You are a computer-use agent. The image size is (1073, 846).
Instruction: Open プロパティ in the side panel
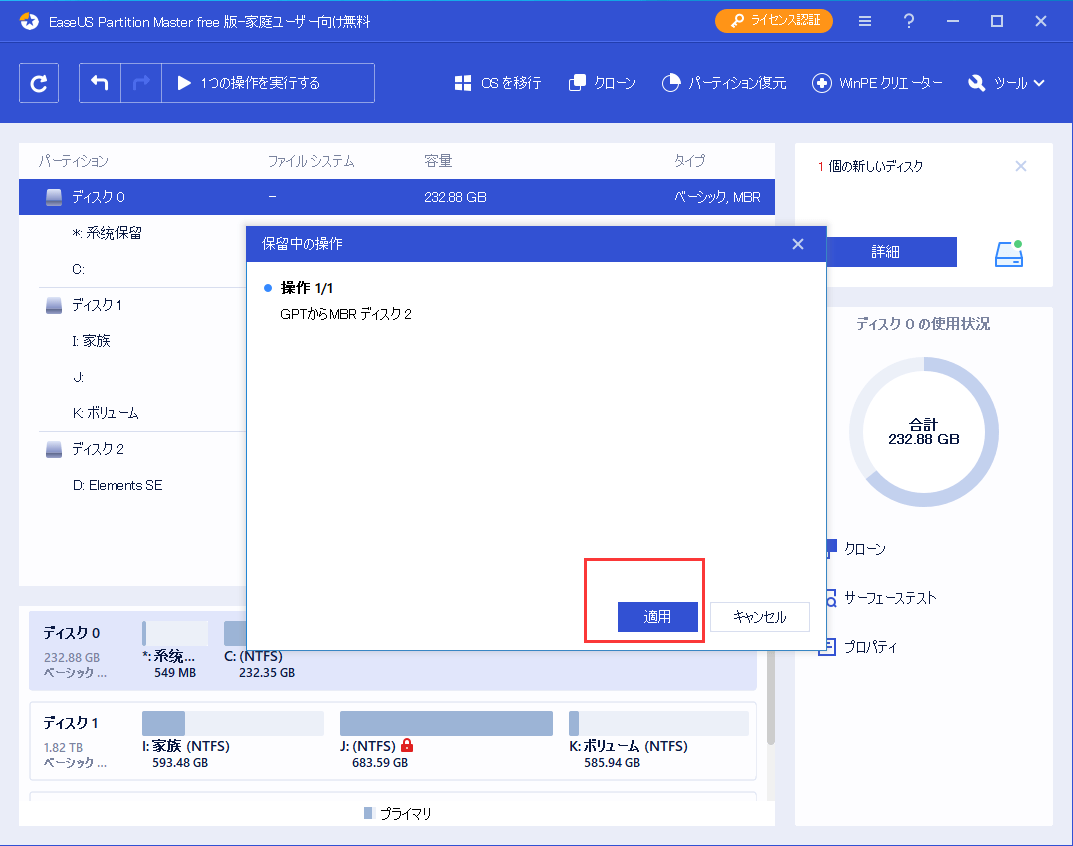tap(870, 647)
